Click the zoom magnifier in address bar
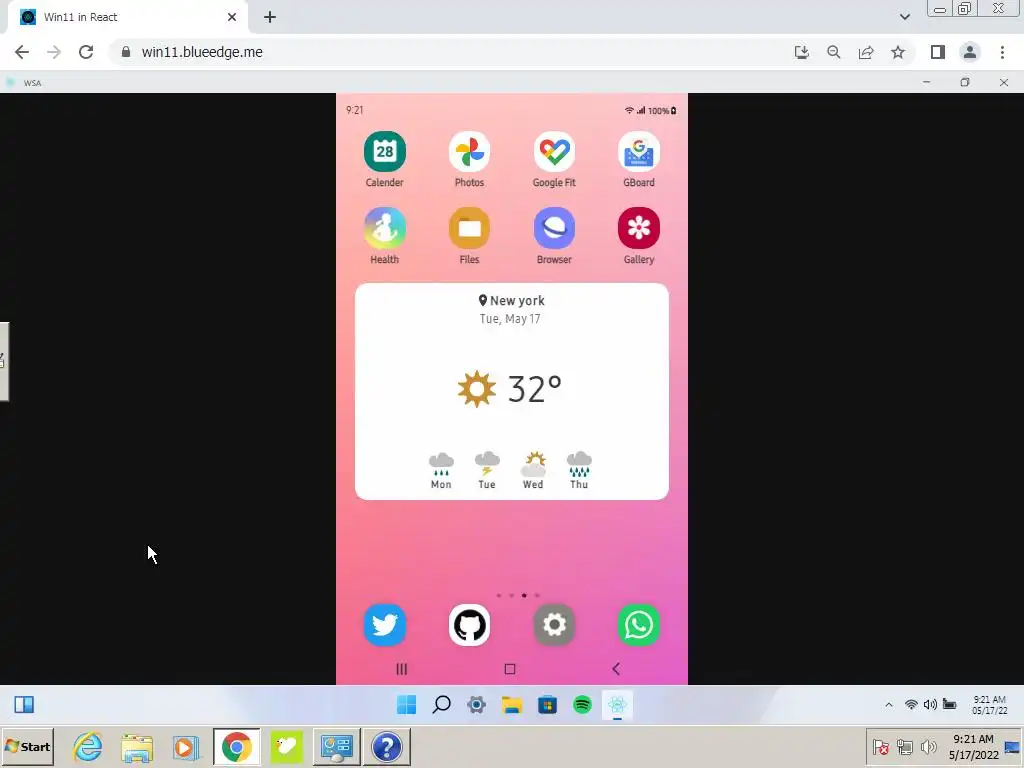1024x768 pixels. [x=833, y=52]
